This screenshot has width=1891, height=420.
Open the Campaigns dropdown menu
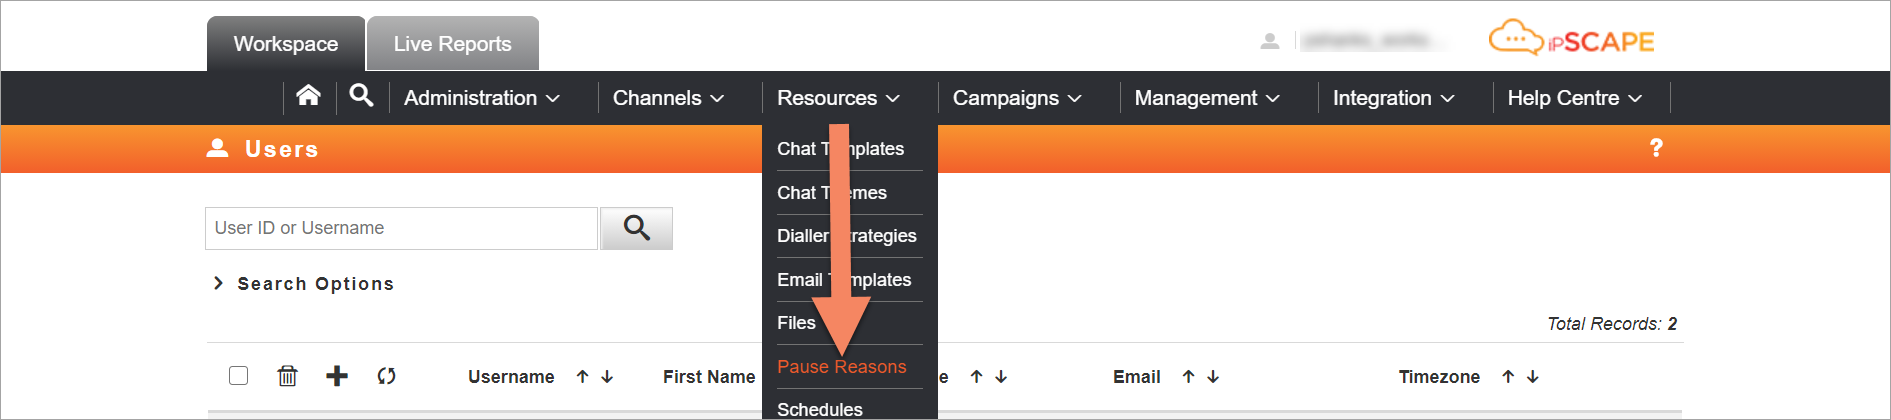point(1017,98)
